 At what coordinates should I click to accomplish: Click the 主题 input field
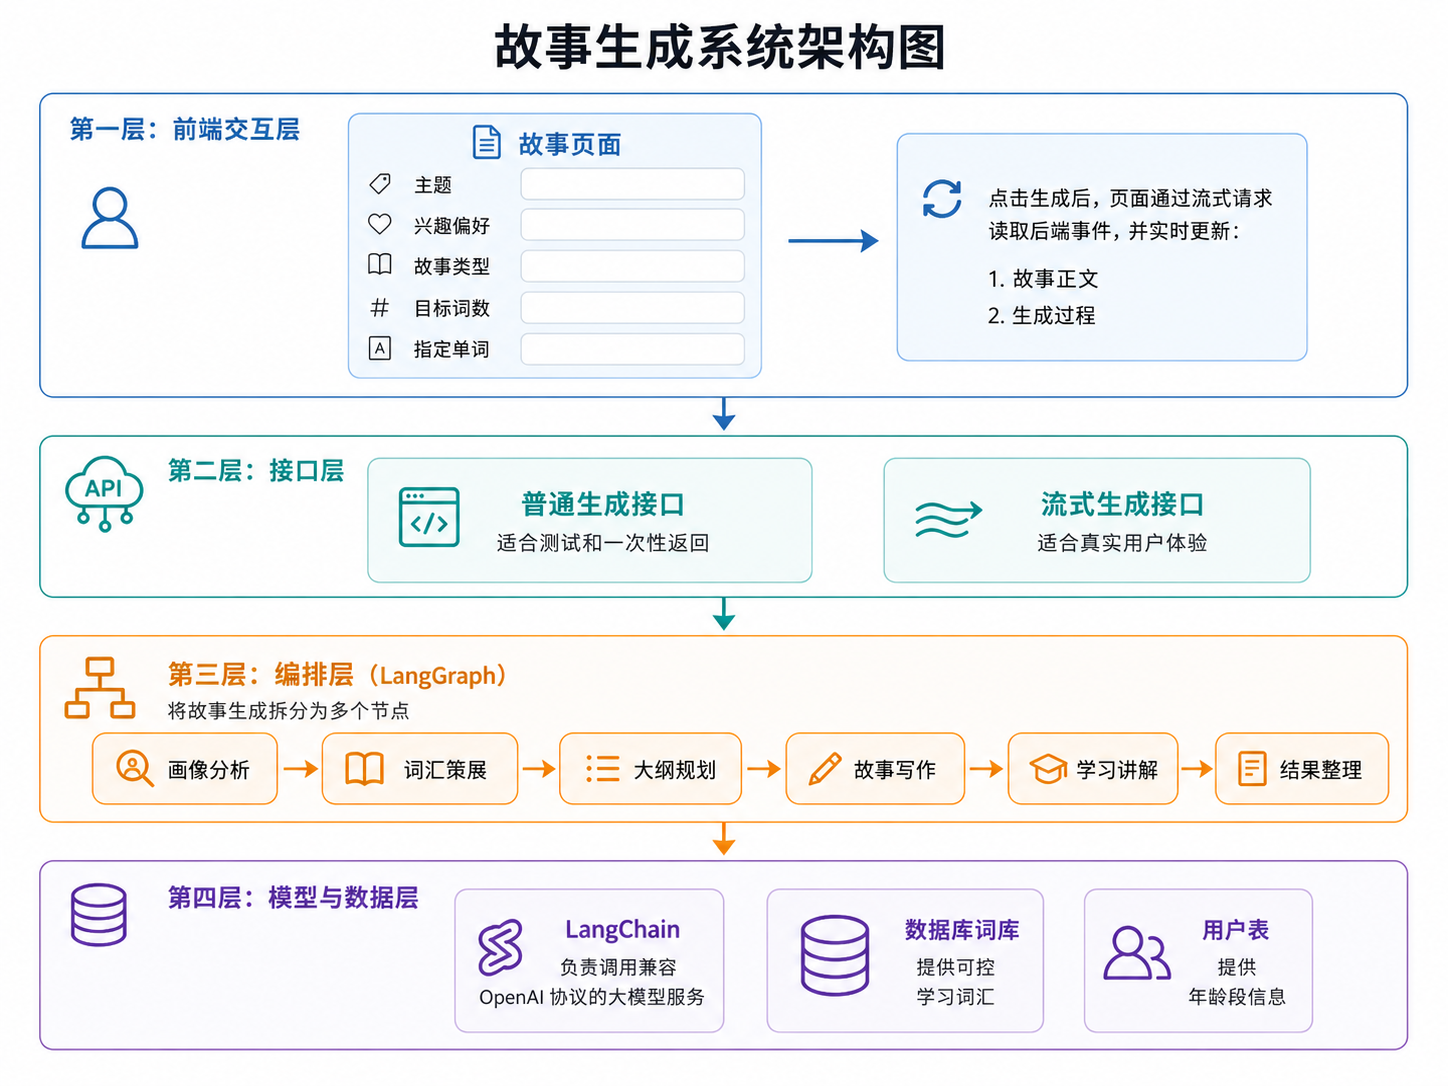click(633, 184)
